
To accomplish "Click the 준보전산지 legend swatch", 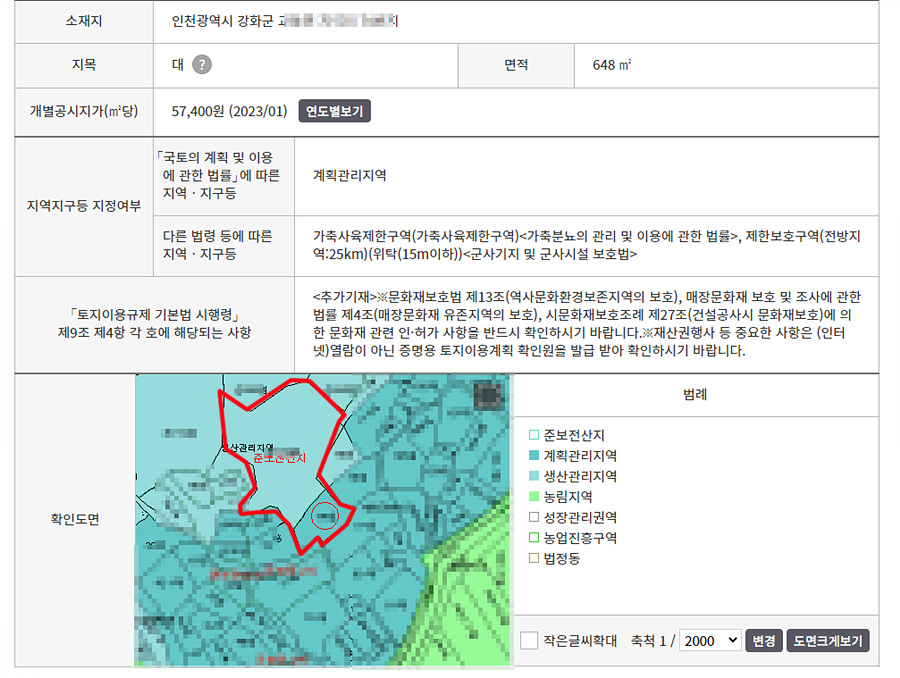I will 534,436.
